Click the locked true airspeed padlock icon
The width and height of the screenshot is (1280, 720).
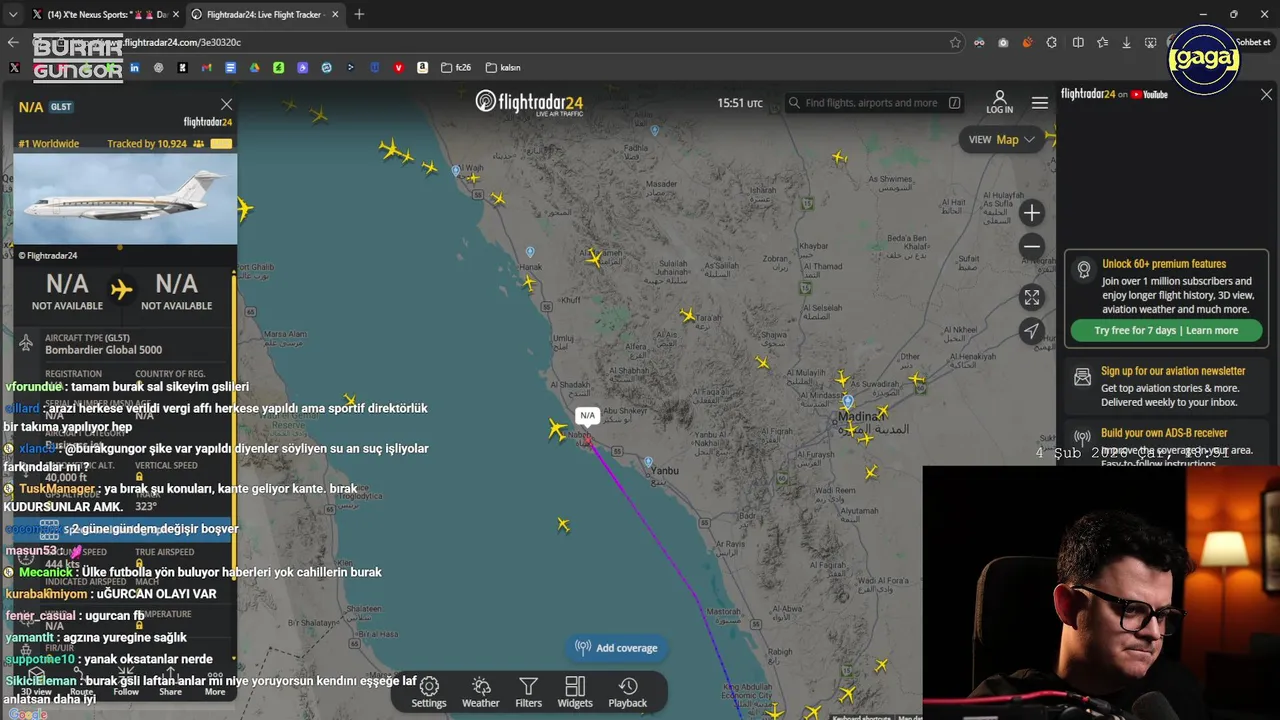pos(139,564)
